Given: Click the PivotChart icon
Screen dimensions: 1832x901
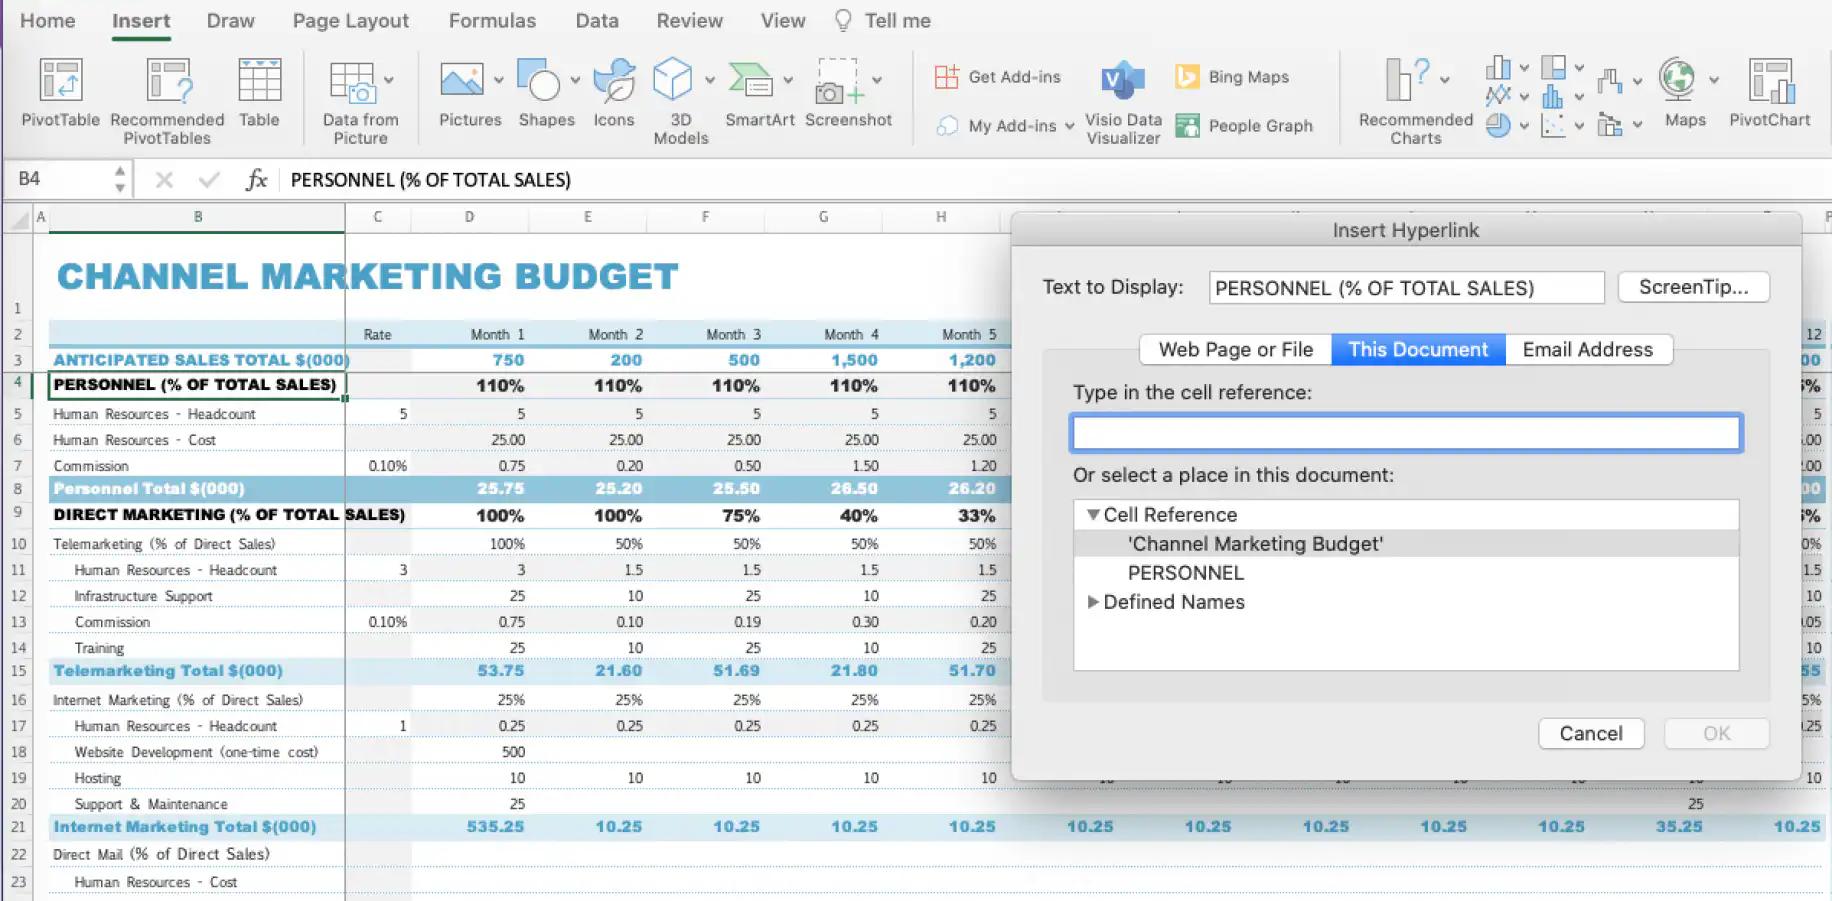Looking at the screenshot, I should (x=1770, y=81).
